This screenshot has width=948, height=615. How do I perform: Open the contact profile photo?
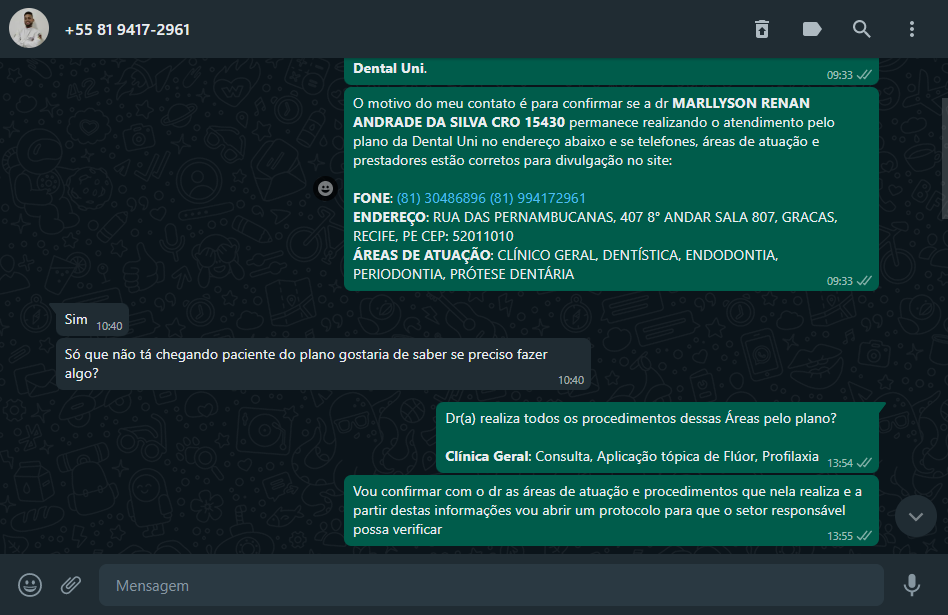coord(28,28)
